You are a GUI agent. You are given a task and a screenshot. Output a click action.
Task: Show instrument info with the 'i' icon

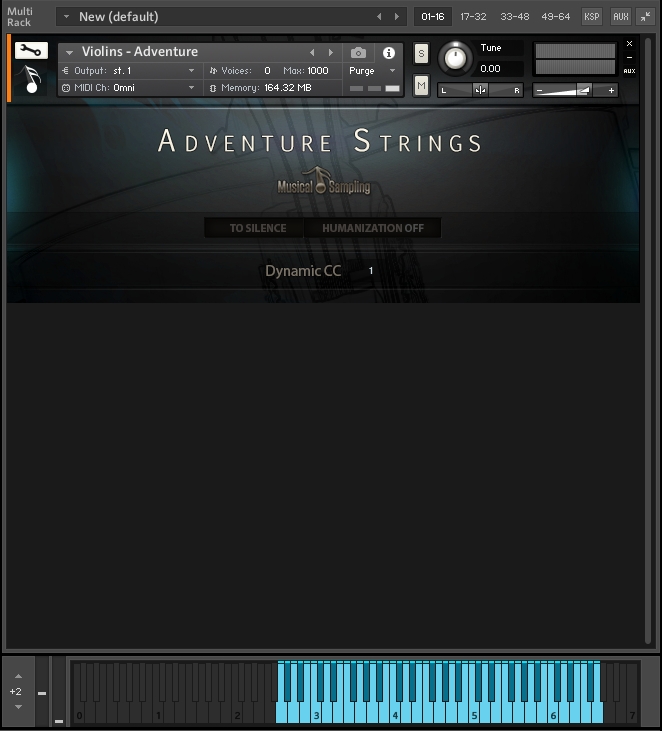click(x=388, y=53)
